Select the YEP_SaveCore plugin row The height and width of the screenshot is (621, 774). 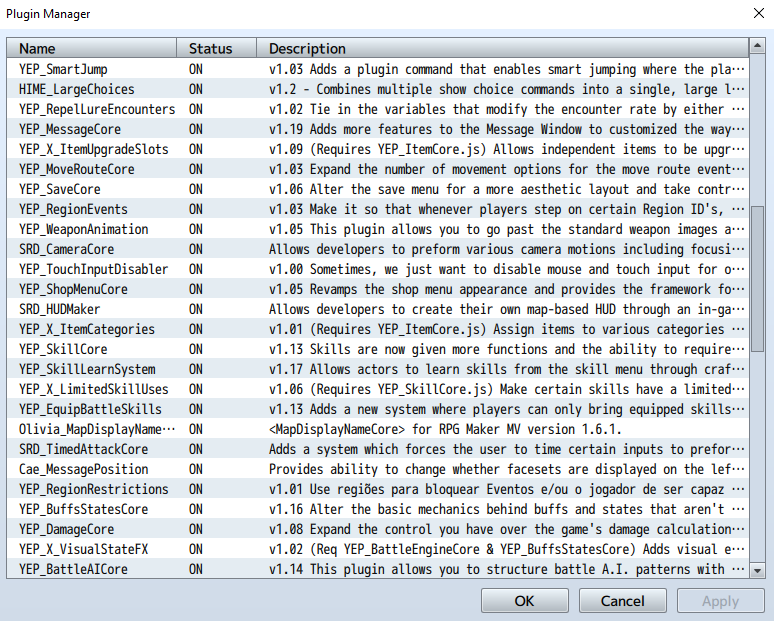[378, 189]
